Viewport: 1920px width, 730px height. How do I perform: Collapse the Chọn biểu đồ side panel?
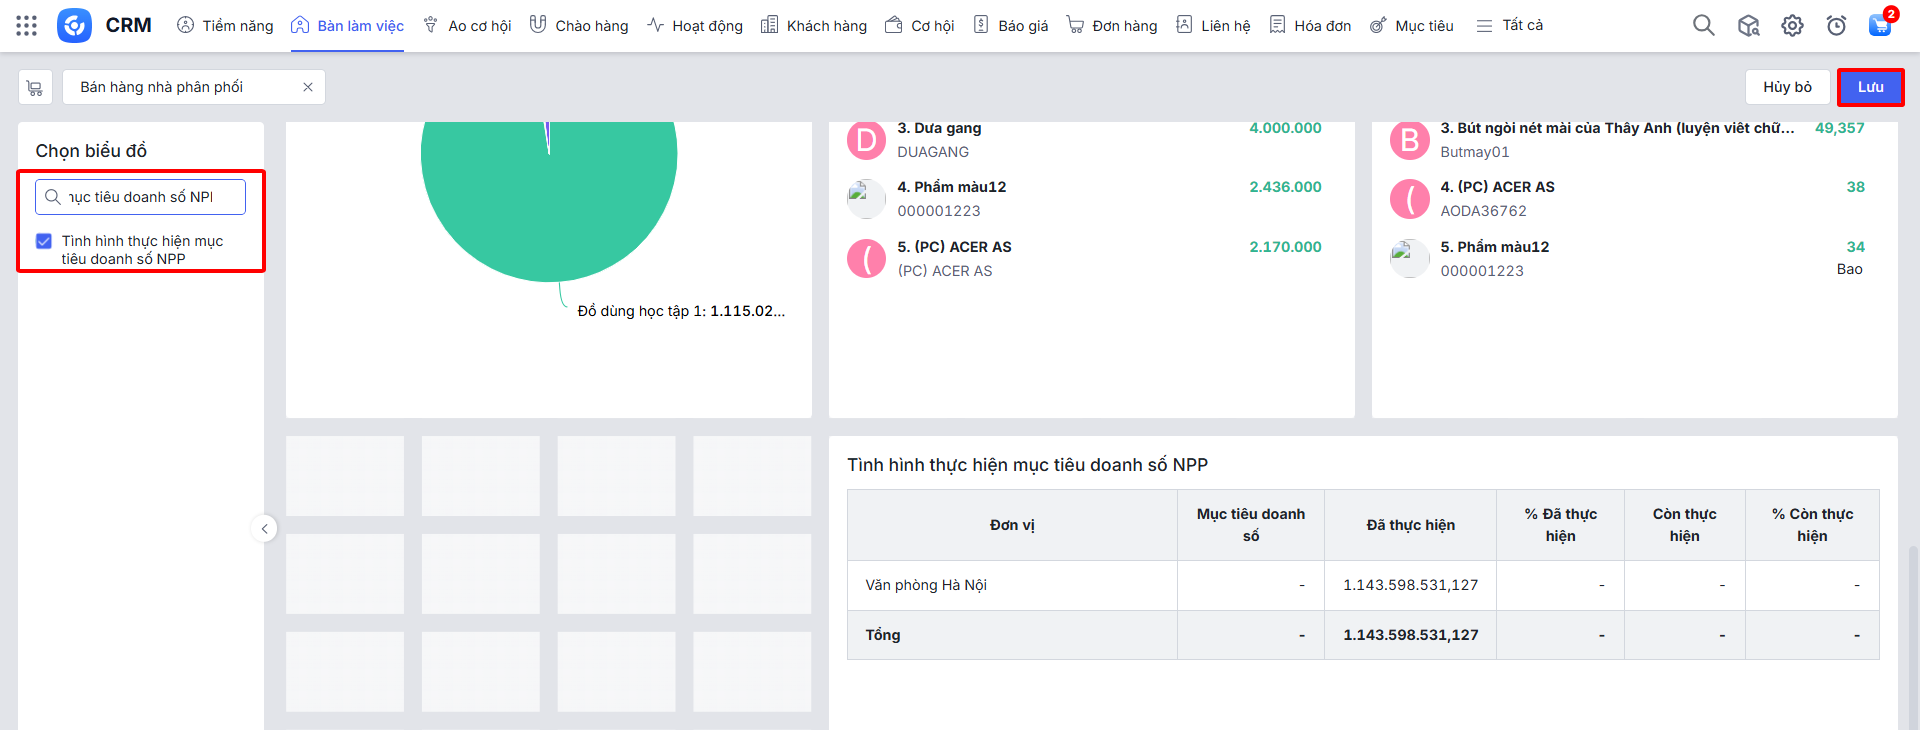[x=264, y=529]
